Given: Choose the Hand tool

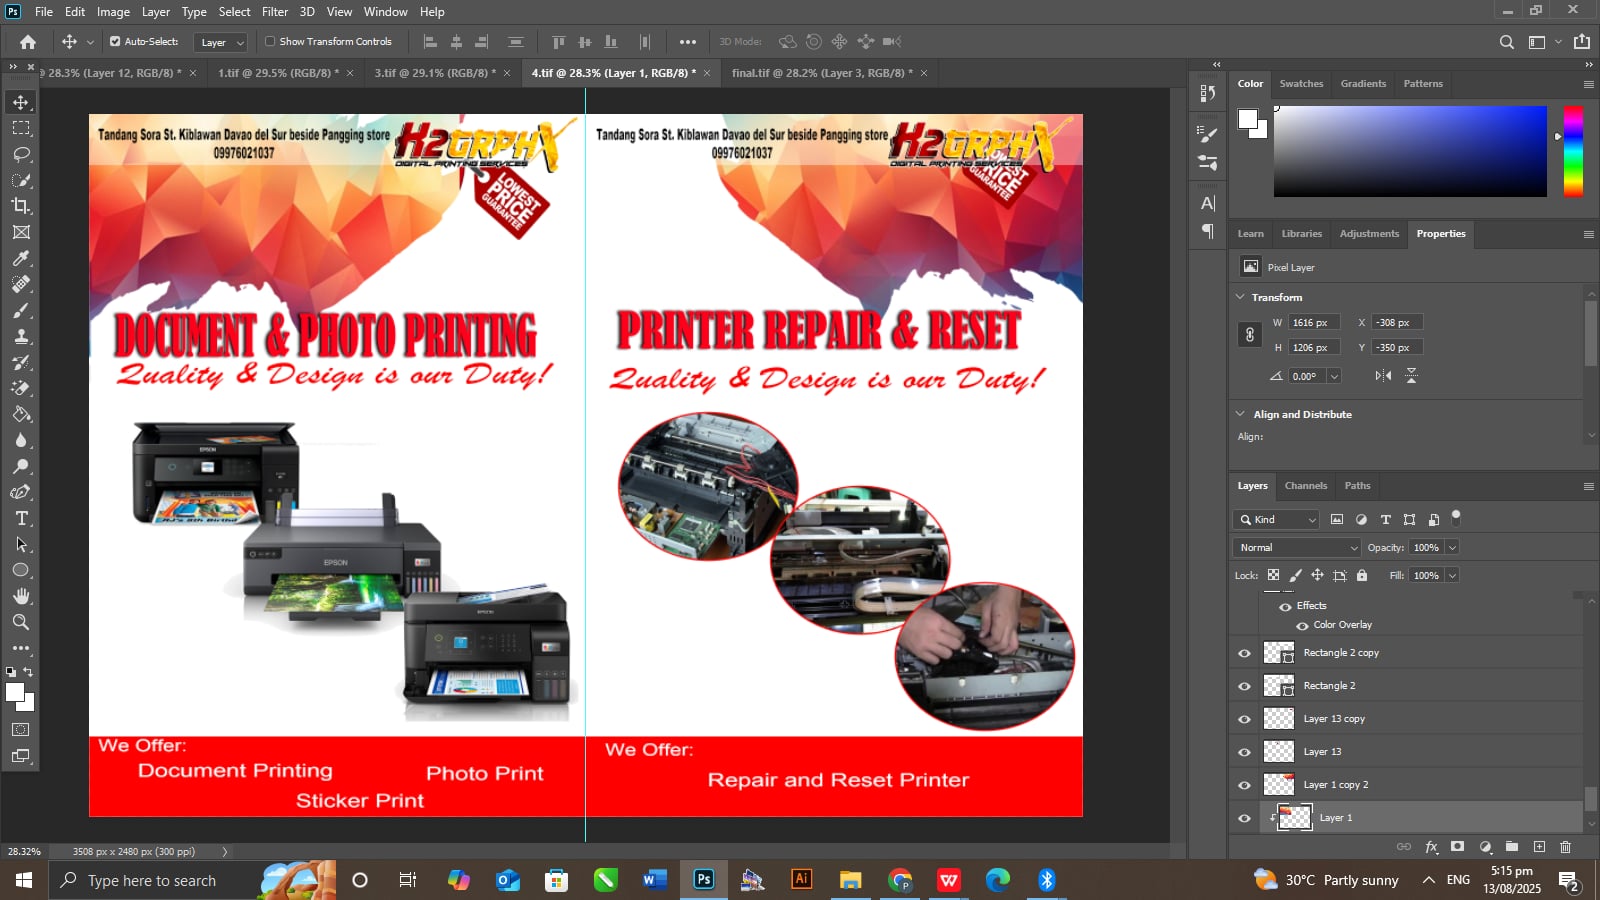Looking at the screenshot, I should tap(21, 596).
